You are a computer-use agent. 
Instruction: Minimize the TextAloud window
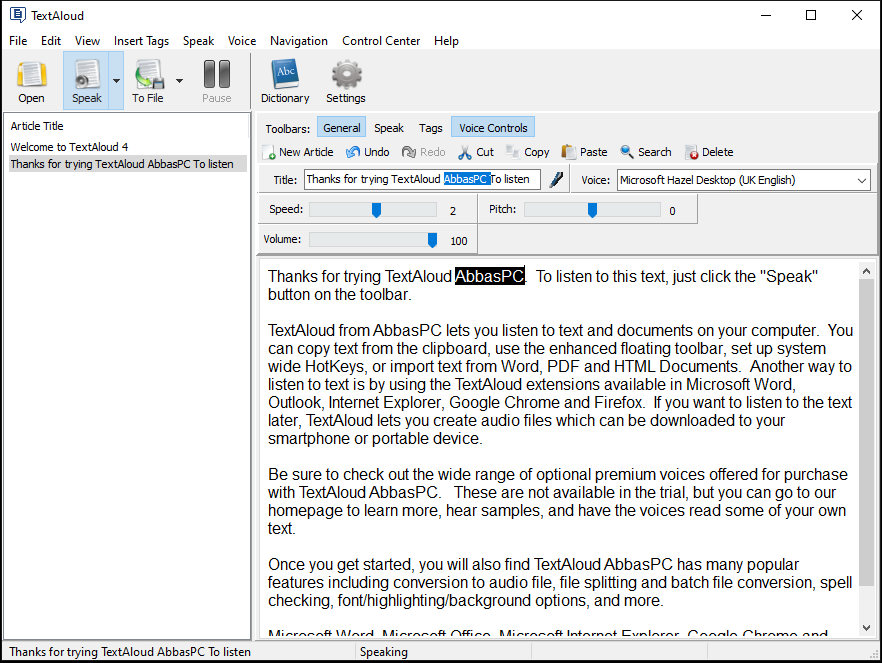[x=766, y=15]
